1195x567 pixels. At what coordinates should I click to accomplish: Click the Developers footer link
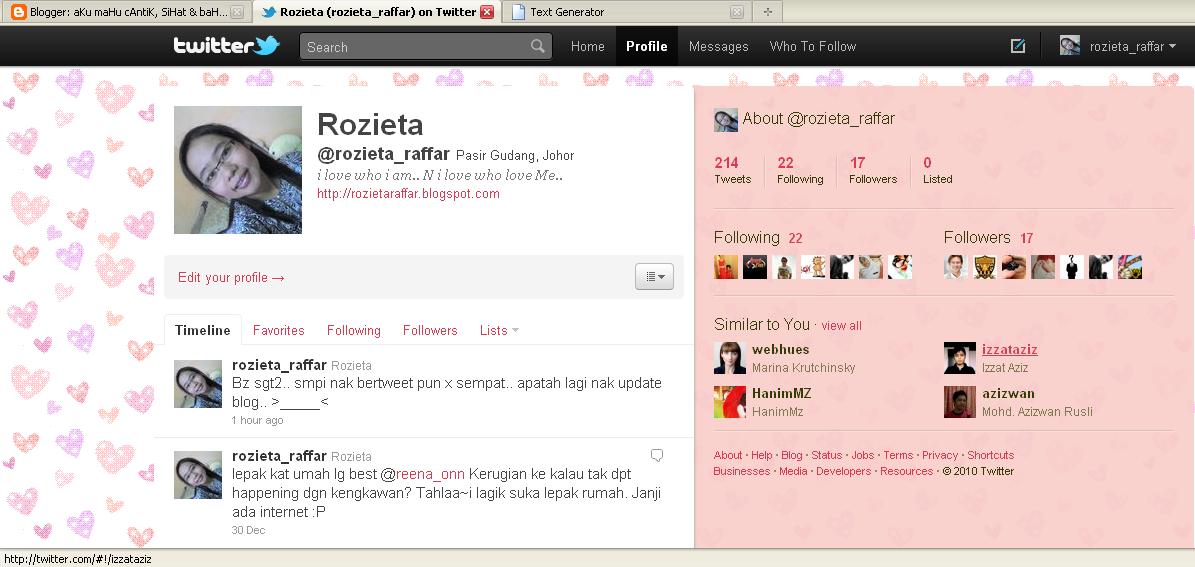(x=844, y=471)
